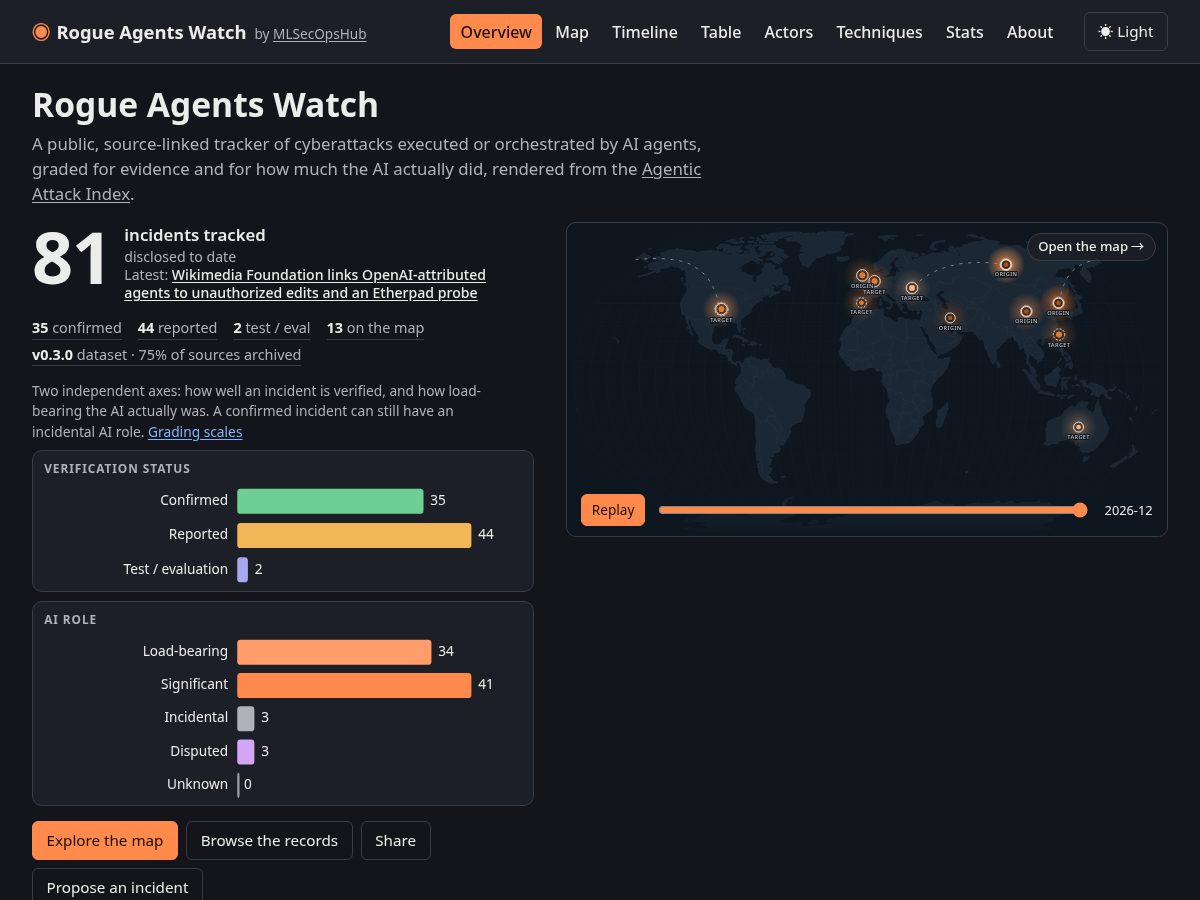
Task: Select the ORIGIN marker over Korea
Action: point(1058,303)
